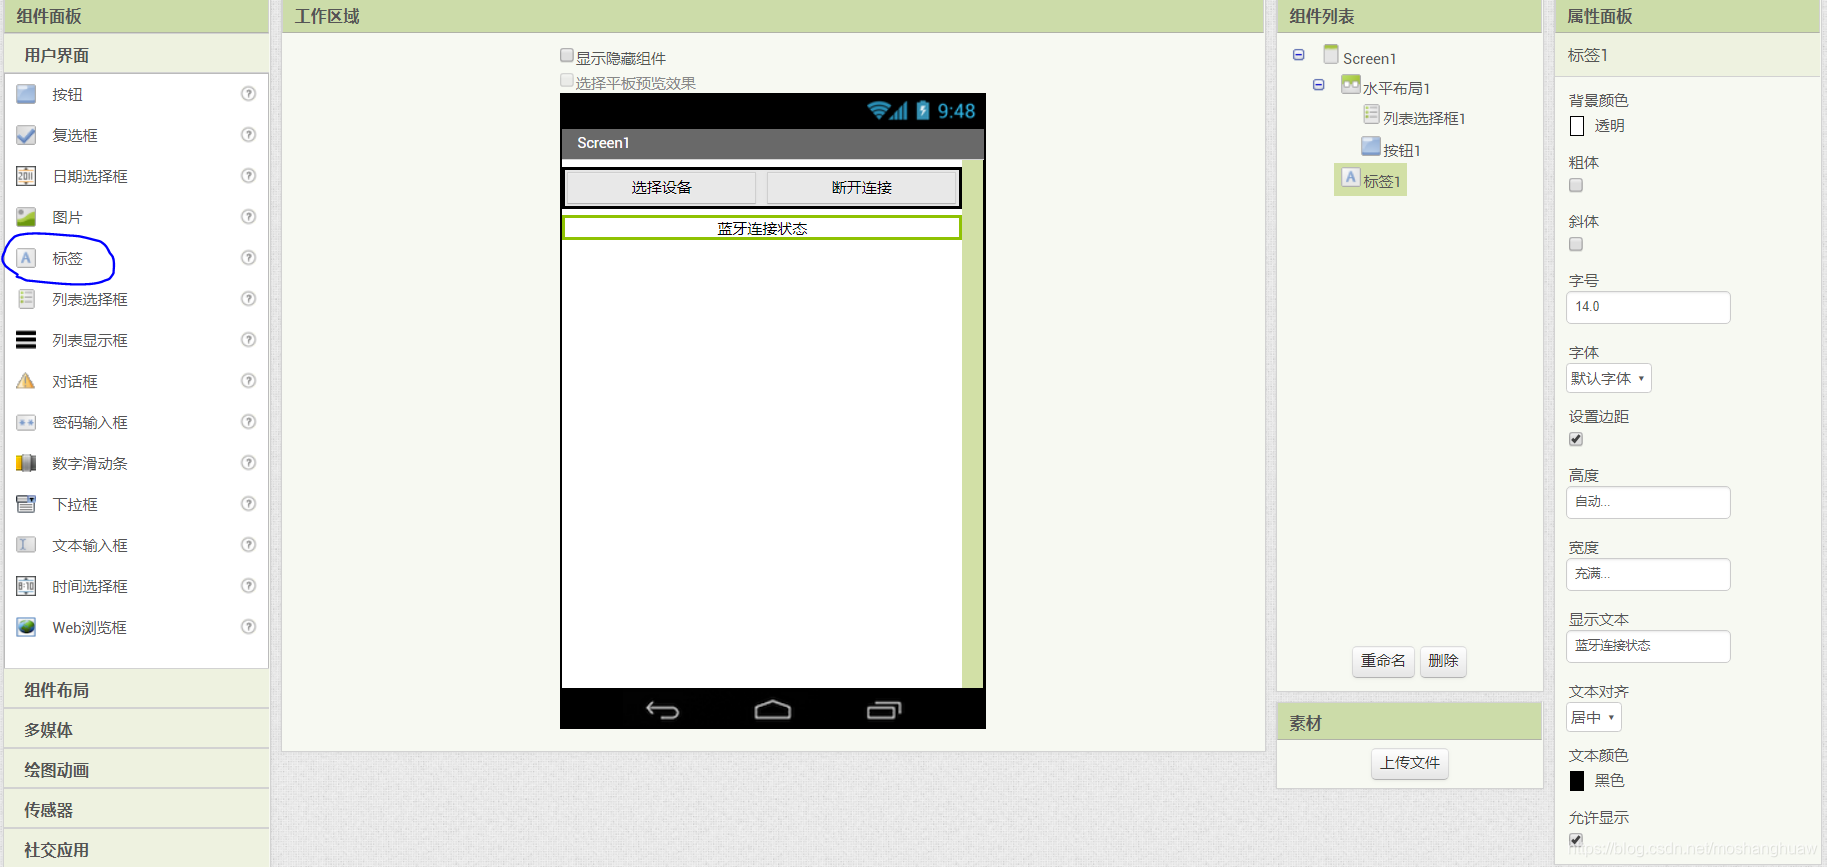This screenshot has width=1827, height=867.
Task: Select the 列表选择框 list picker icon
Action: 26,299
